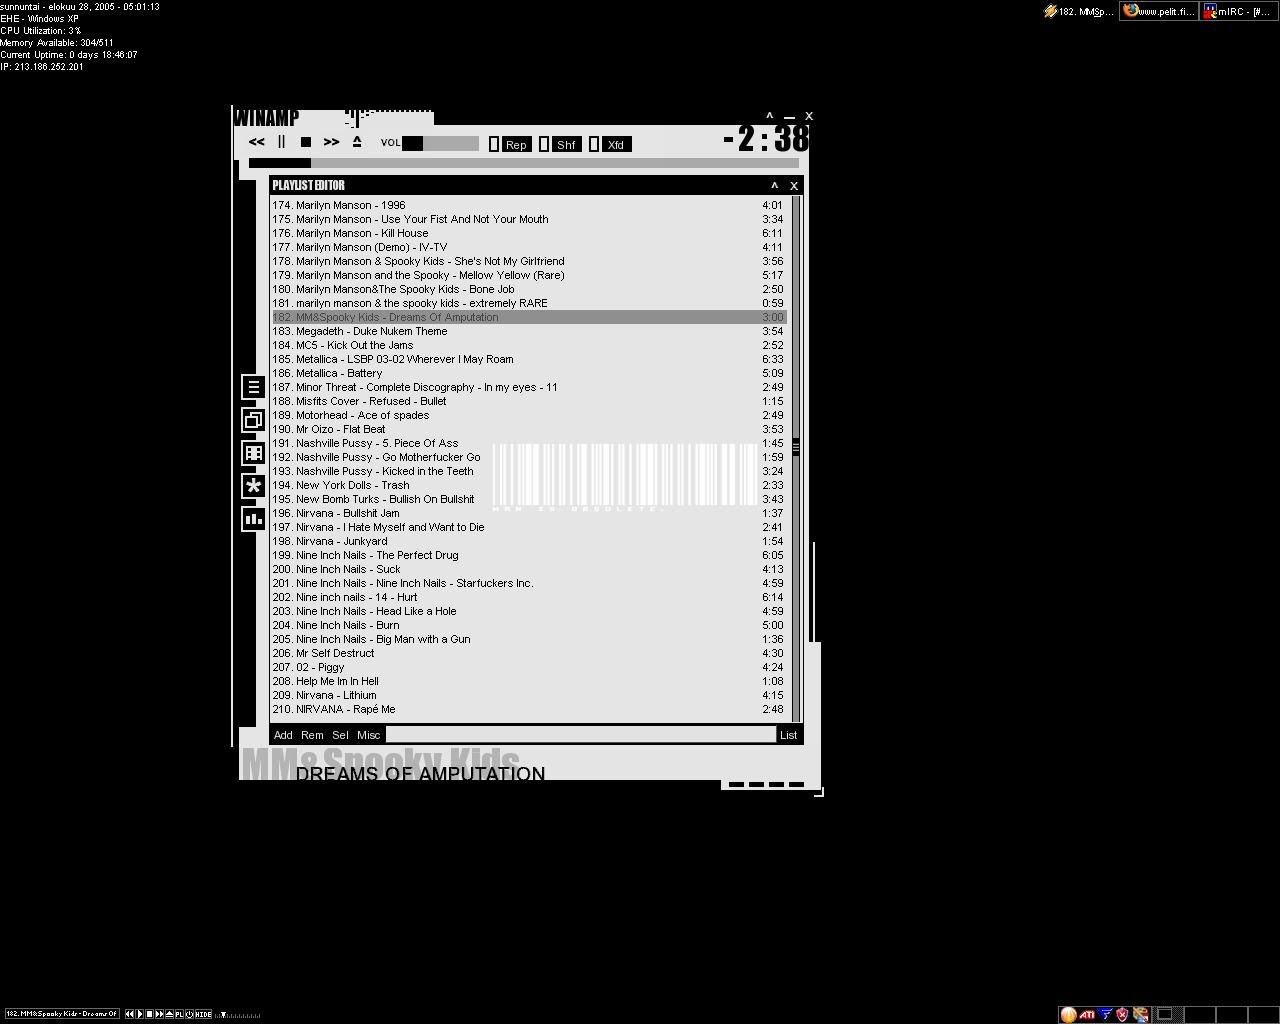
Task: Click eject on bottom mini player bar
Action: tap(170, 1014)
